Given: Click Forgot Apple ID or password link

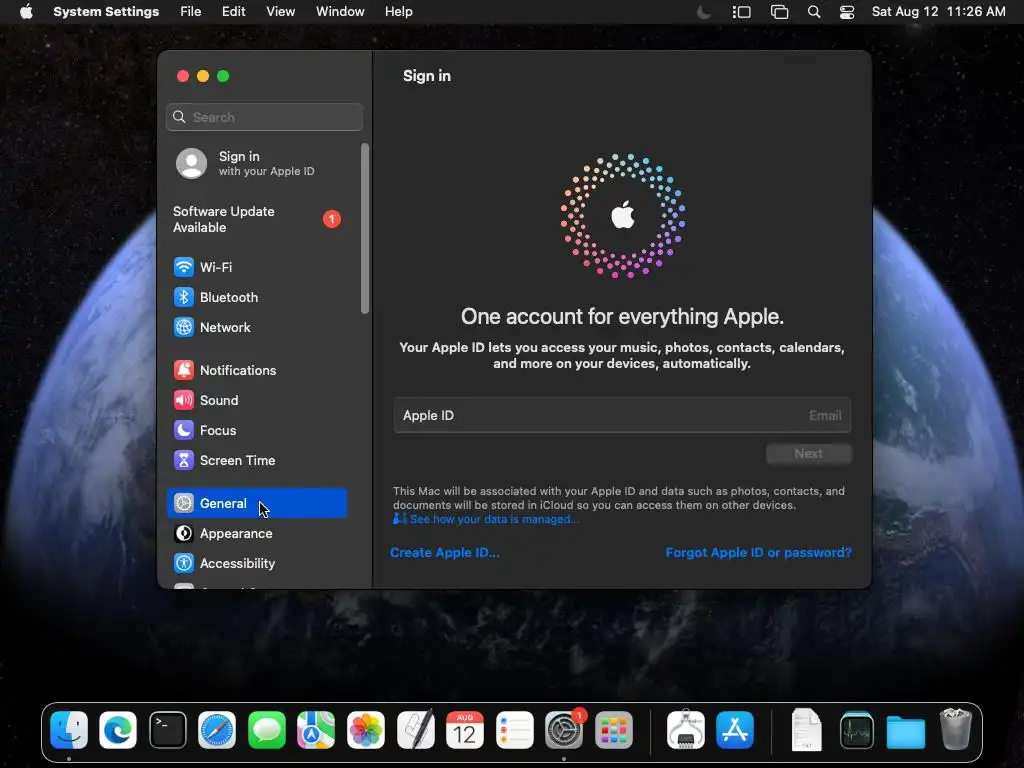Looking at the screenshot, I should (758, 552).
